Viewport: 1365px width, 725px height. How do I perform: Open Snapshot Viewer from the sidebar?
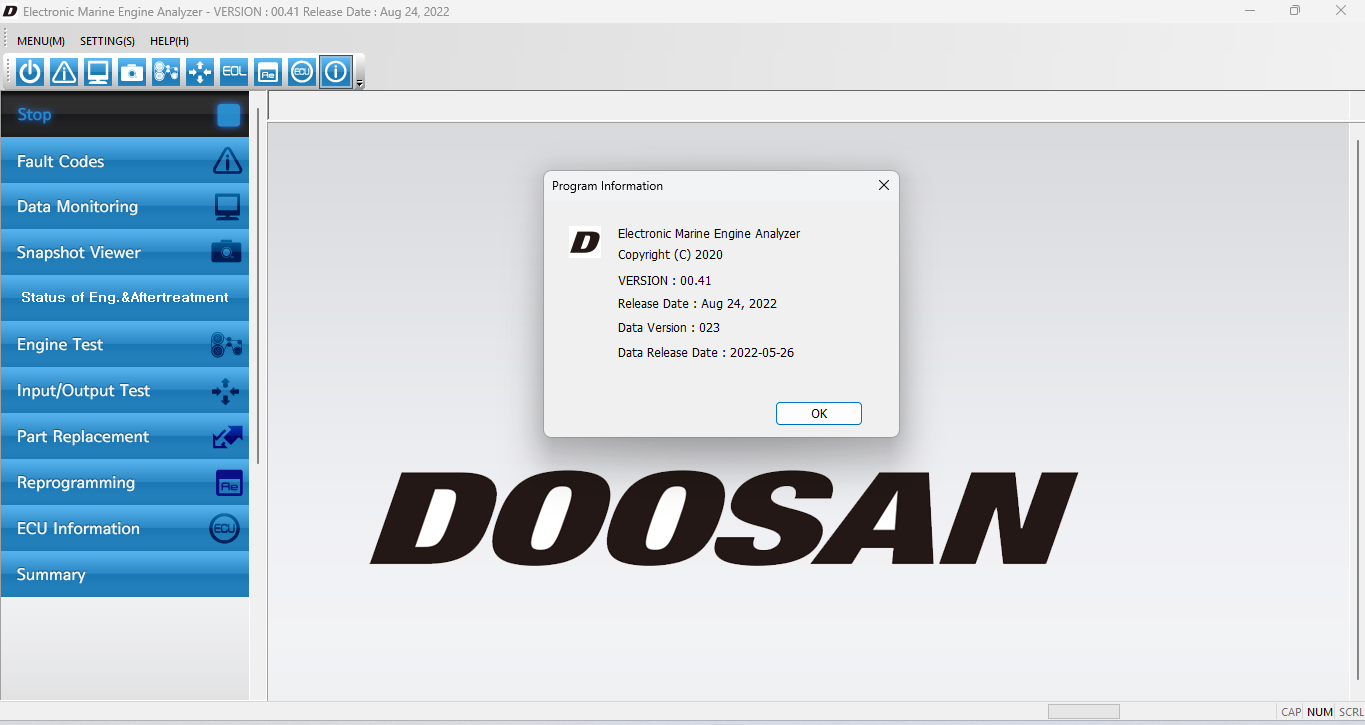point(125,253)
